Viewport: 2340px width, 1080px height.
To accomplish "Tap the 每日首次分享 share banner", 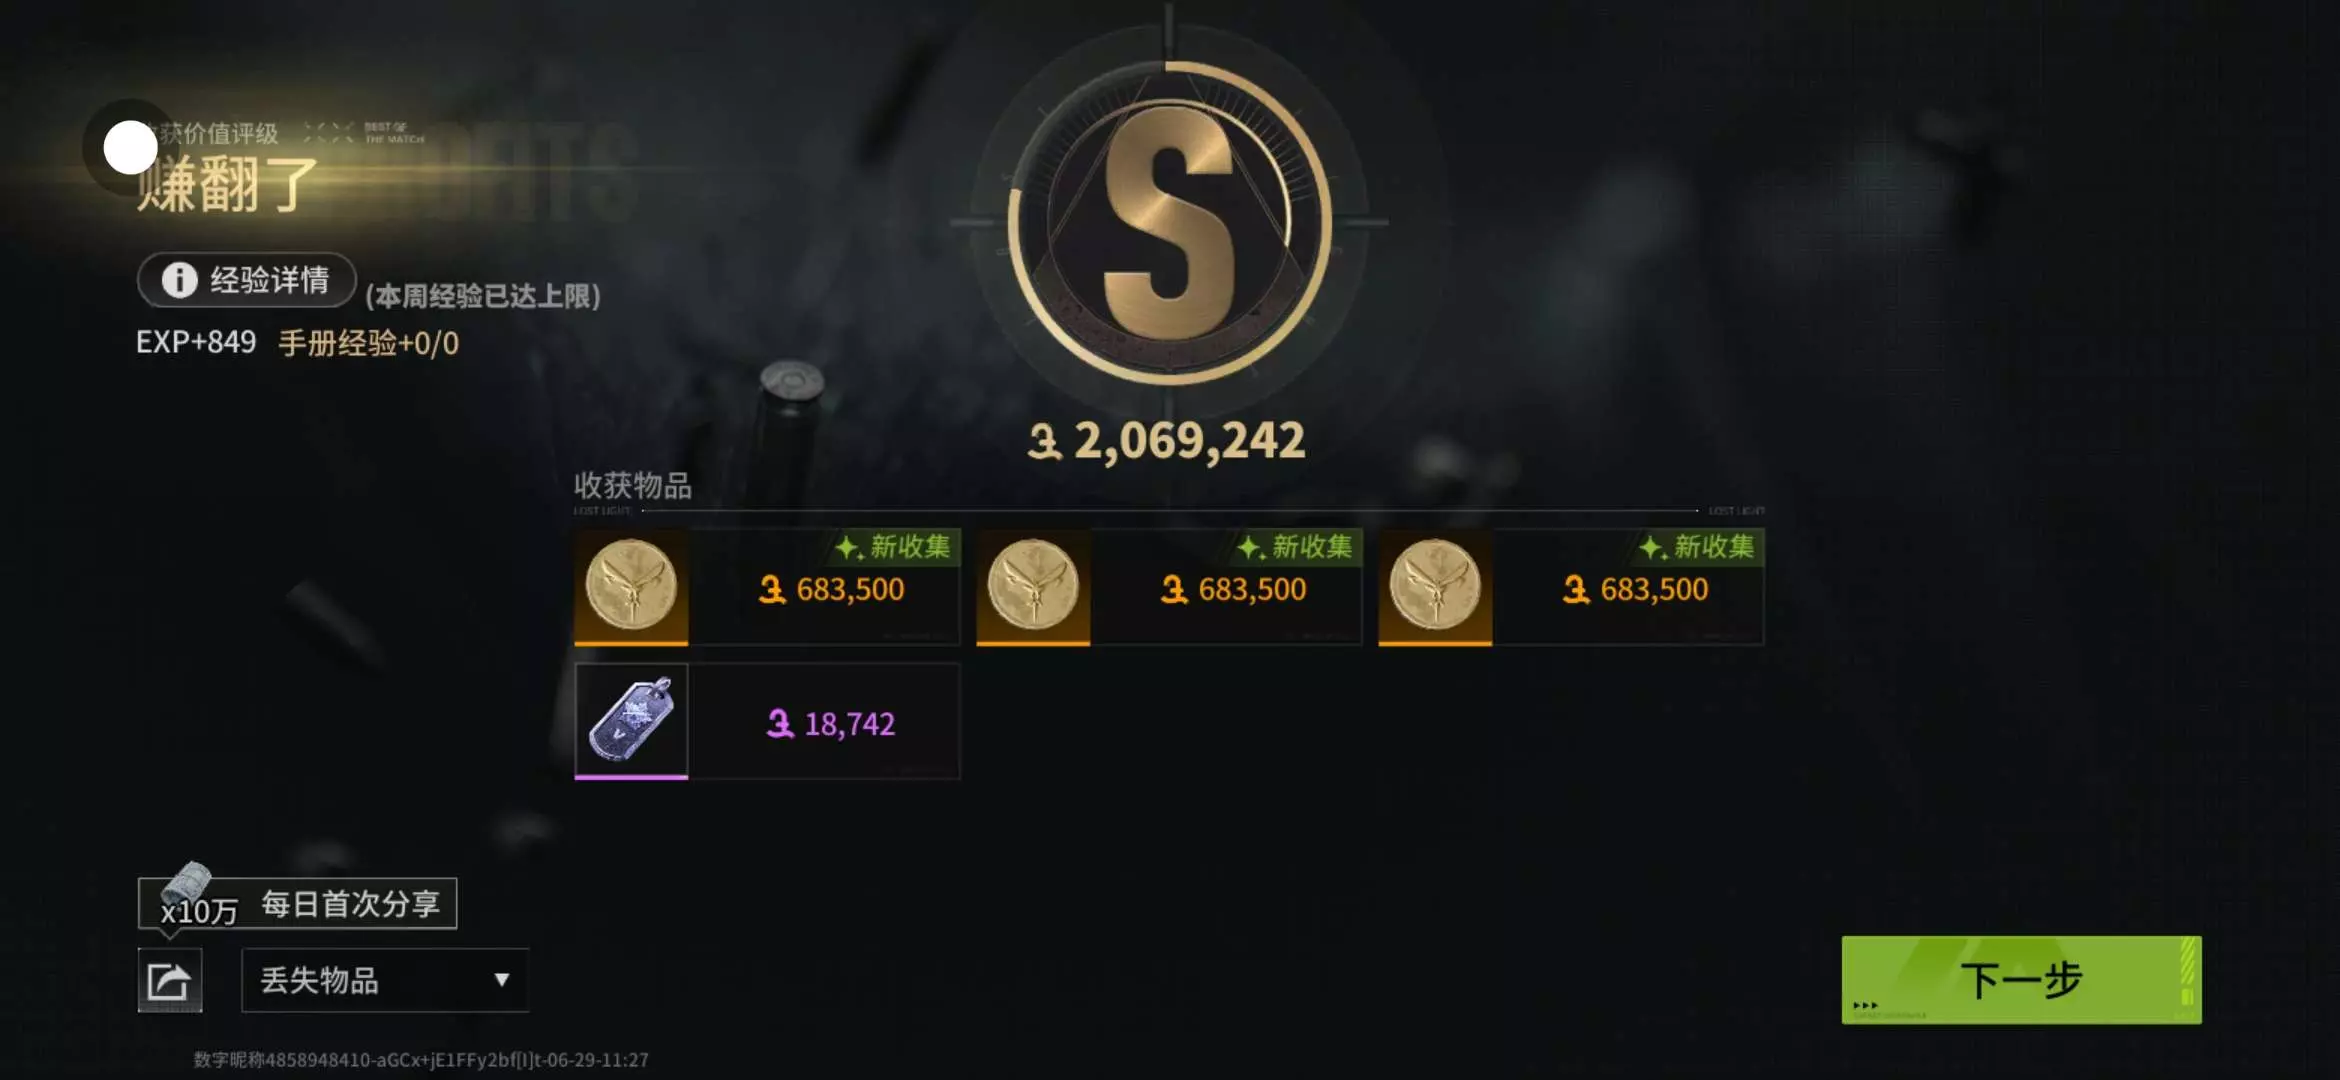I will click(297, 904).
